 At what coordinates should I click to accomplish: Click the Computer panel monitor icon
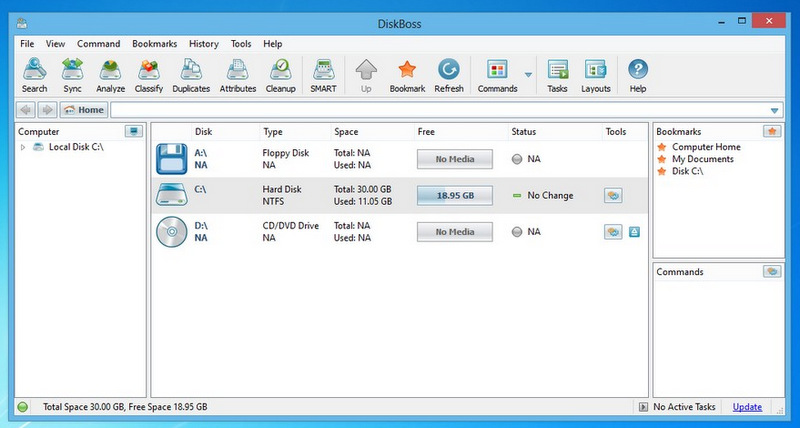pyautogui.click(x=134, y=132)
